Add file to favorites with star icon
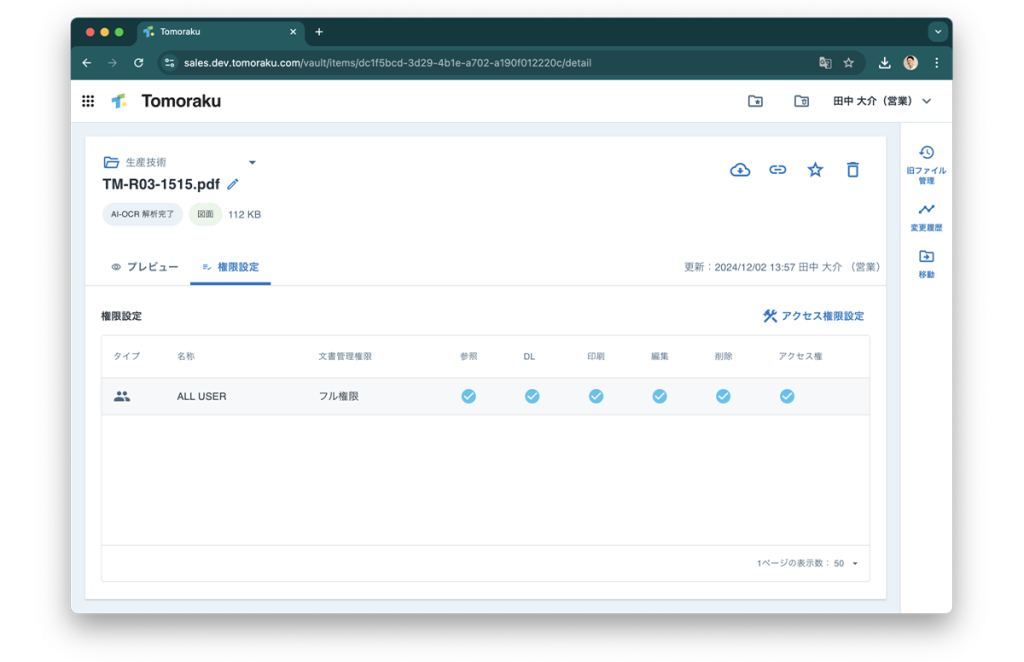This screenshot has width=1024, height=662. coord(815,170)
